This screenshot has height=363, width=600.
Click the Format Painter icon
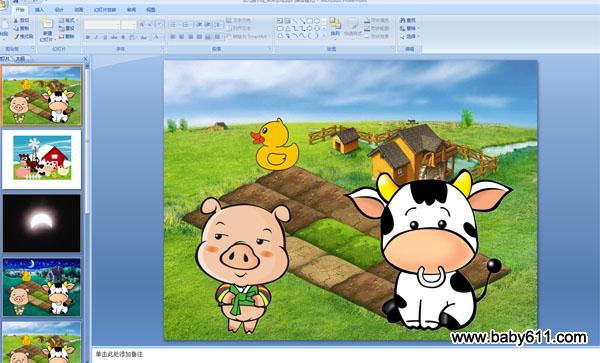16,36
